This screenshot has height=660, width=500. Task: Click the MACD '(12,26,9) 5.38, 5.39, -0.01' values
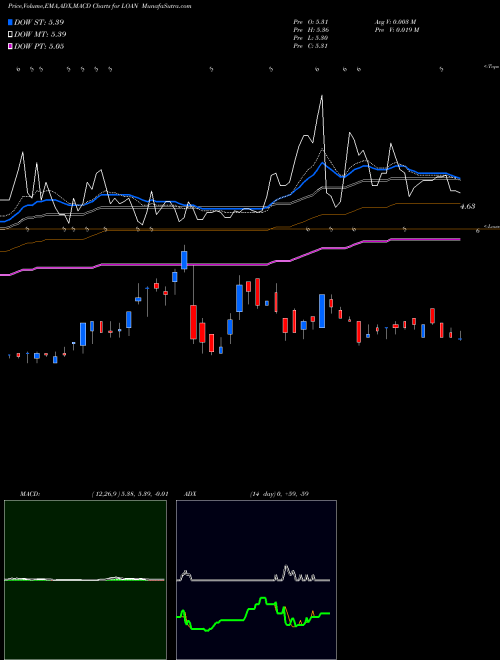point(130,494)
